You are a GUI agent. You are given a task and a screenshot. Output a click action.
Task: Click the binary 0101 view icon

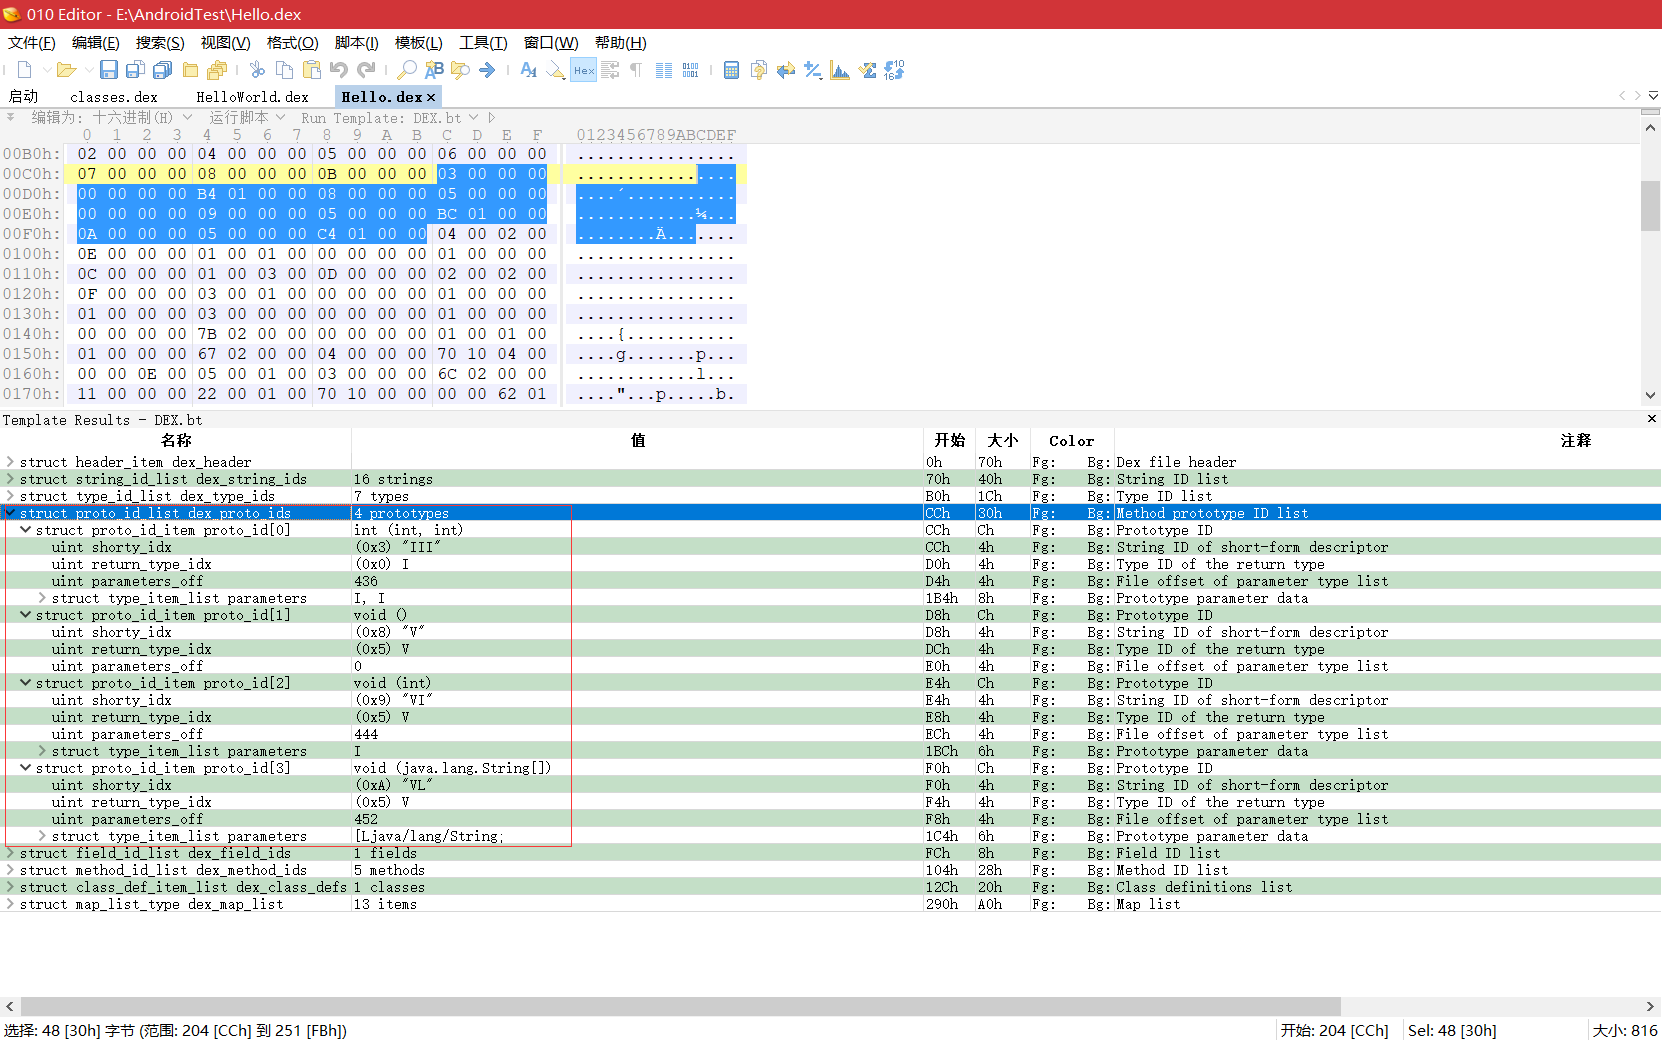click(691, 70)
